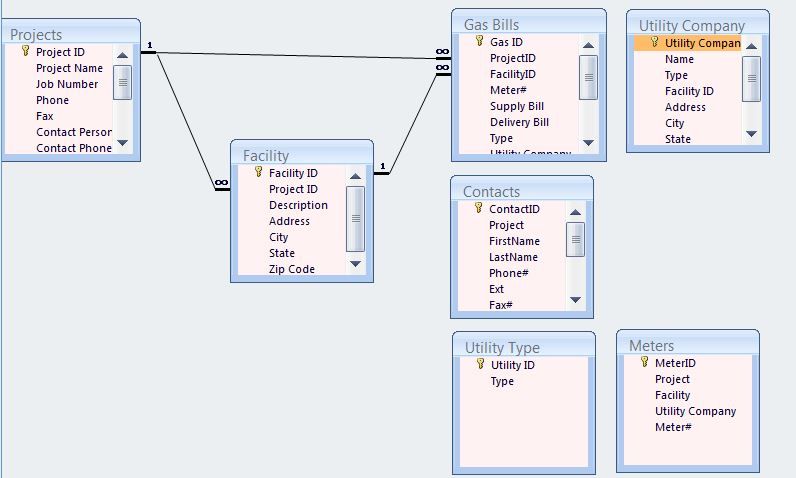Image resolution: width=796 pixels, height=478 pixels.
Task: Click the Zip Code field in Facility
Action: [292, 269]
